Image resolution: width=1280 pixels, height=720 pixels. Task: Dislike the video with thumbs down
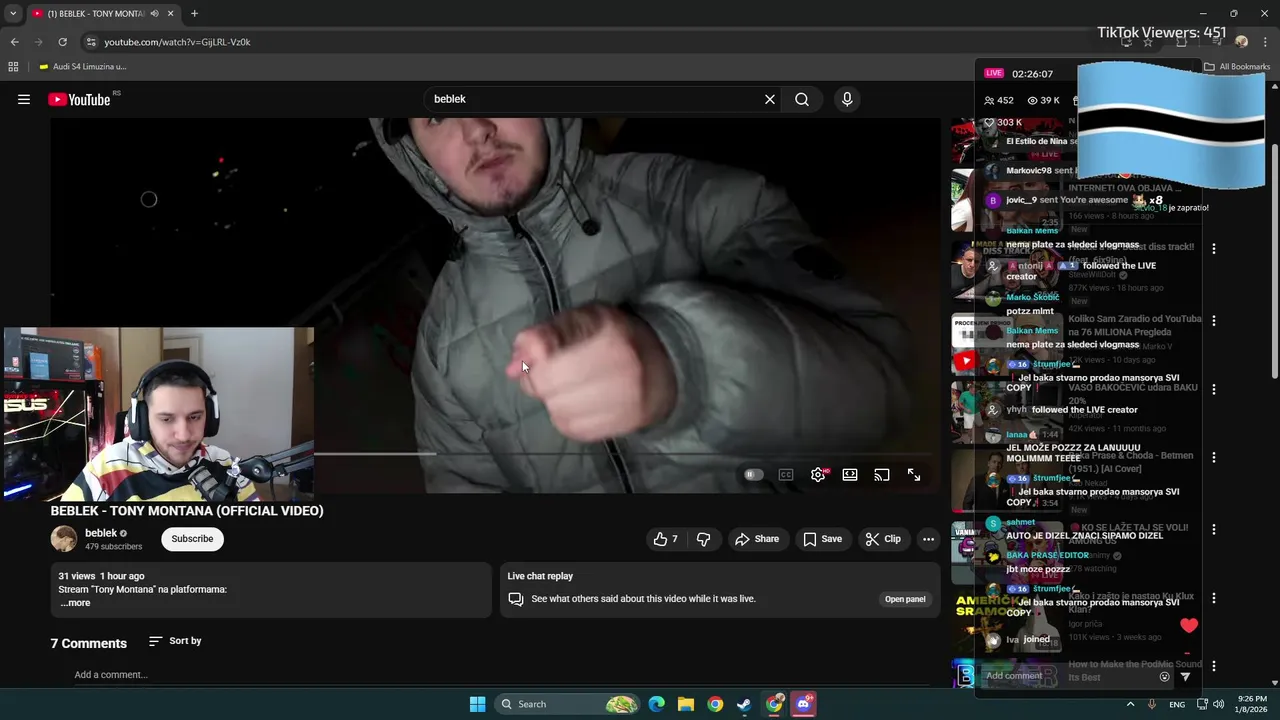(x=704, y=539)
